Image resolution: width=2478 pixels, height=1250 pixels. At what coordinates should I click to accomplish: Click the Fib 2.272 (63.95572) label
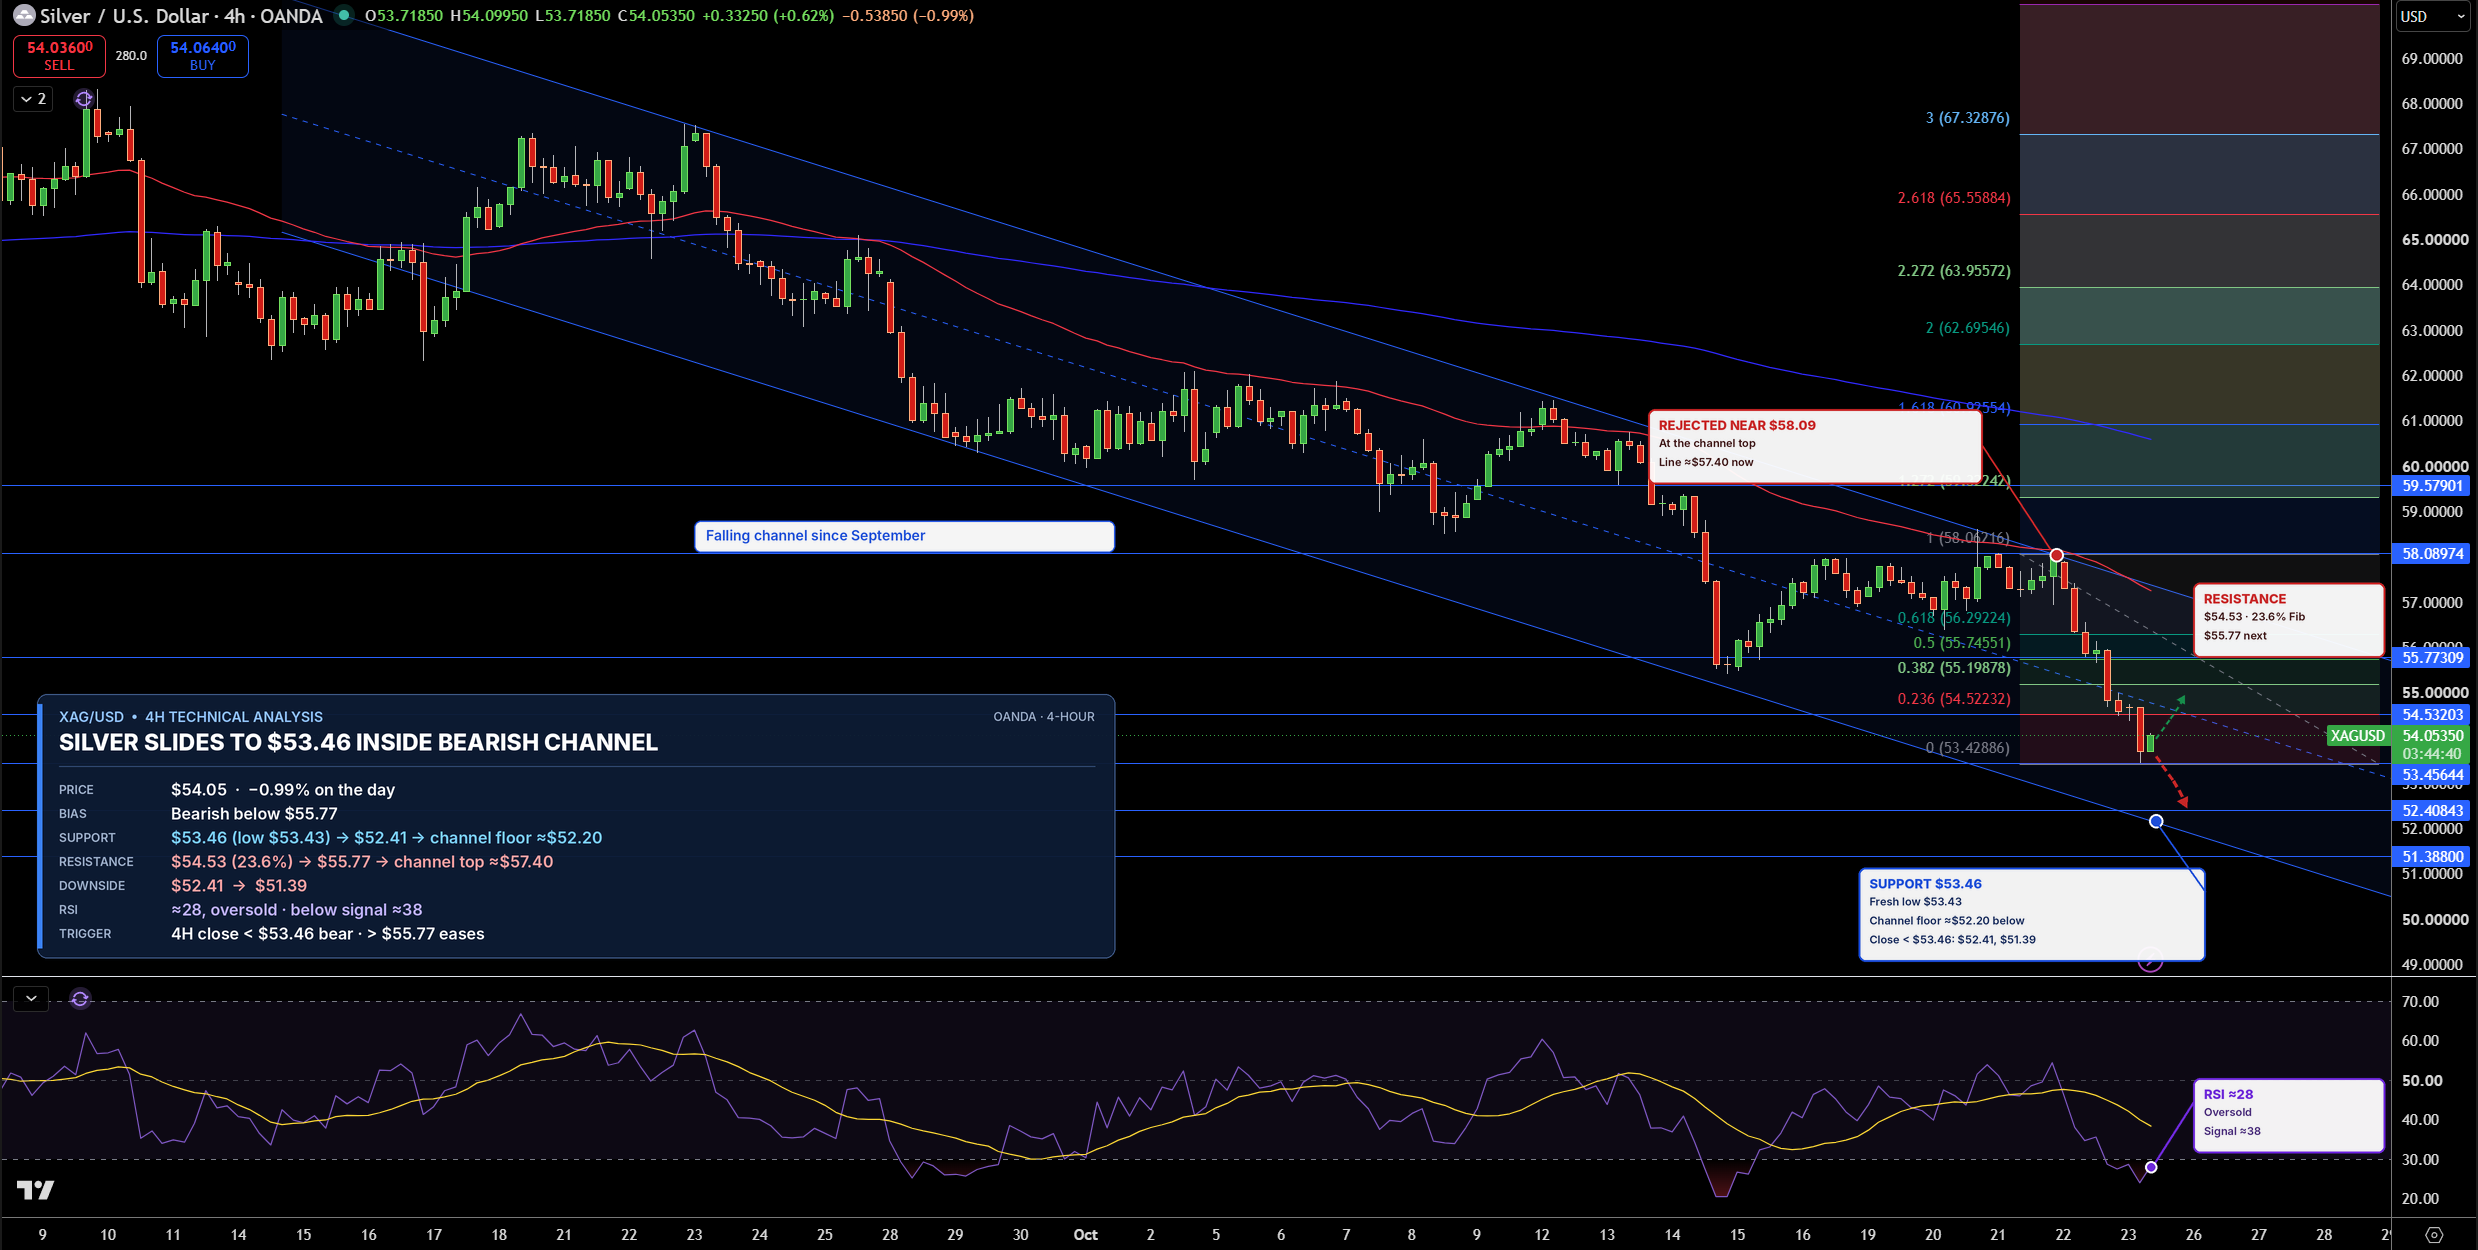pos(1953,271)
